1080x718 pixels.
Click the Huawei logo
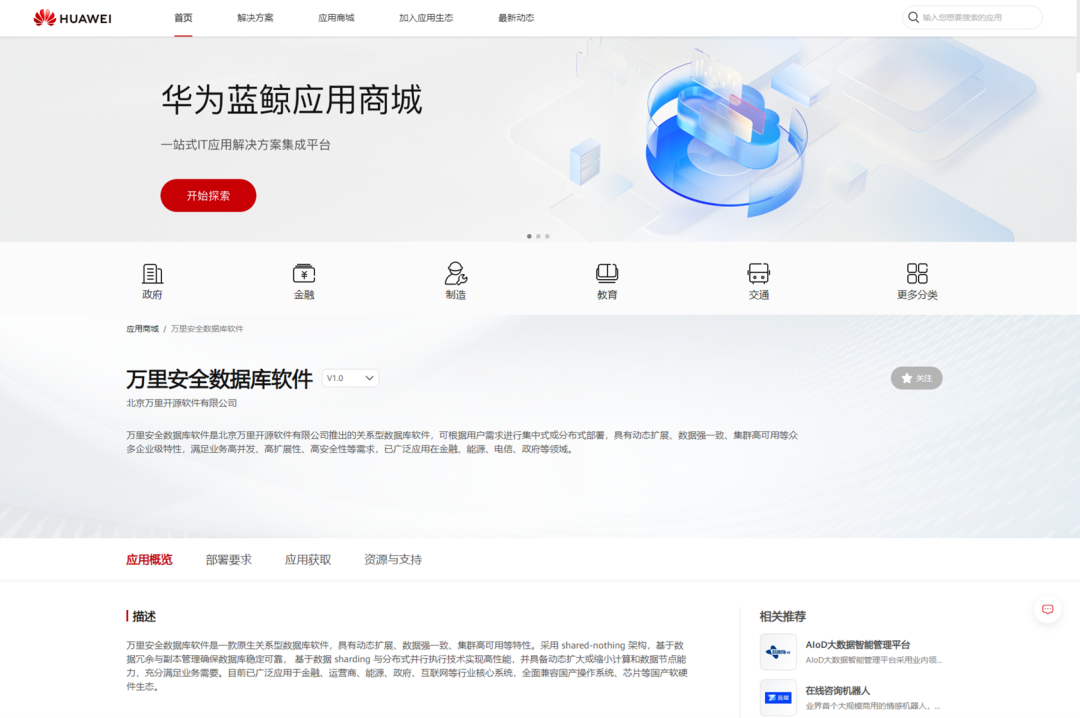(72, 18)
